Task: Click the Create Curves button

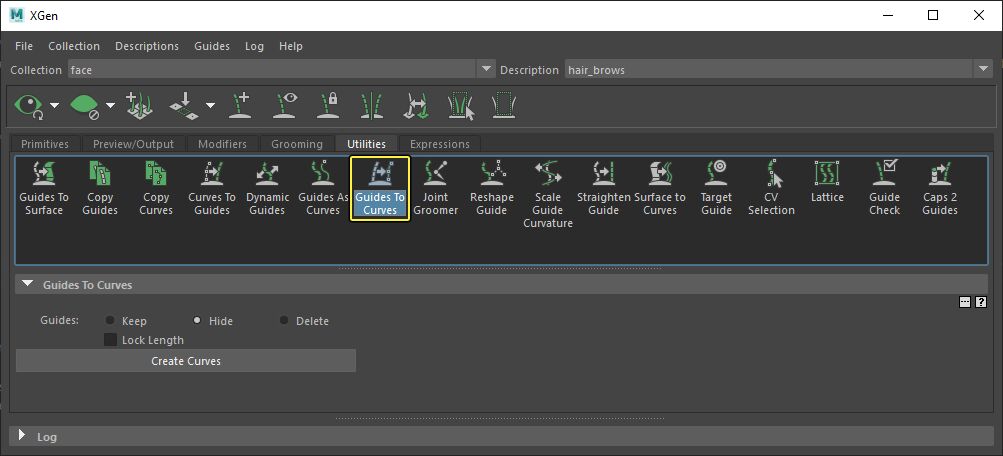Action: (186, 361)
